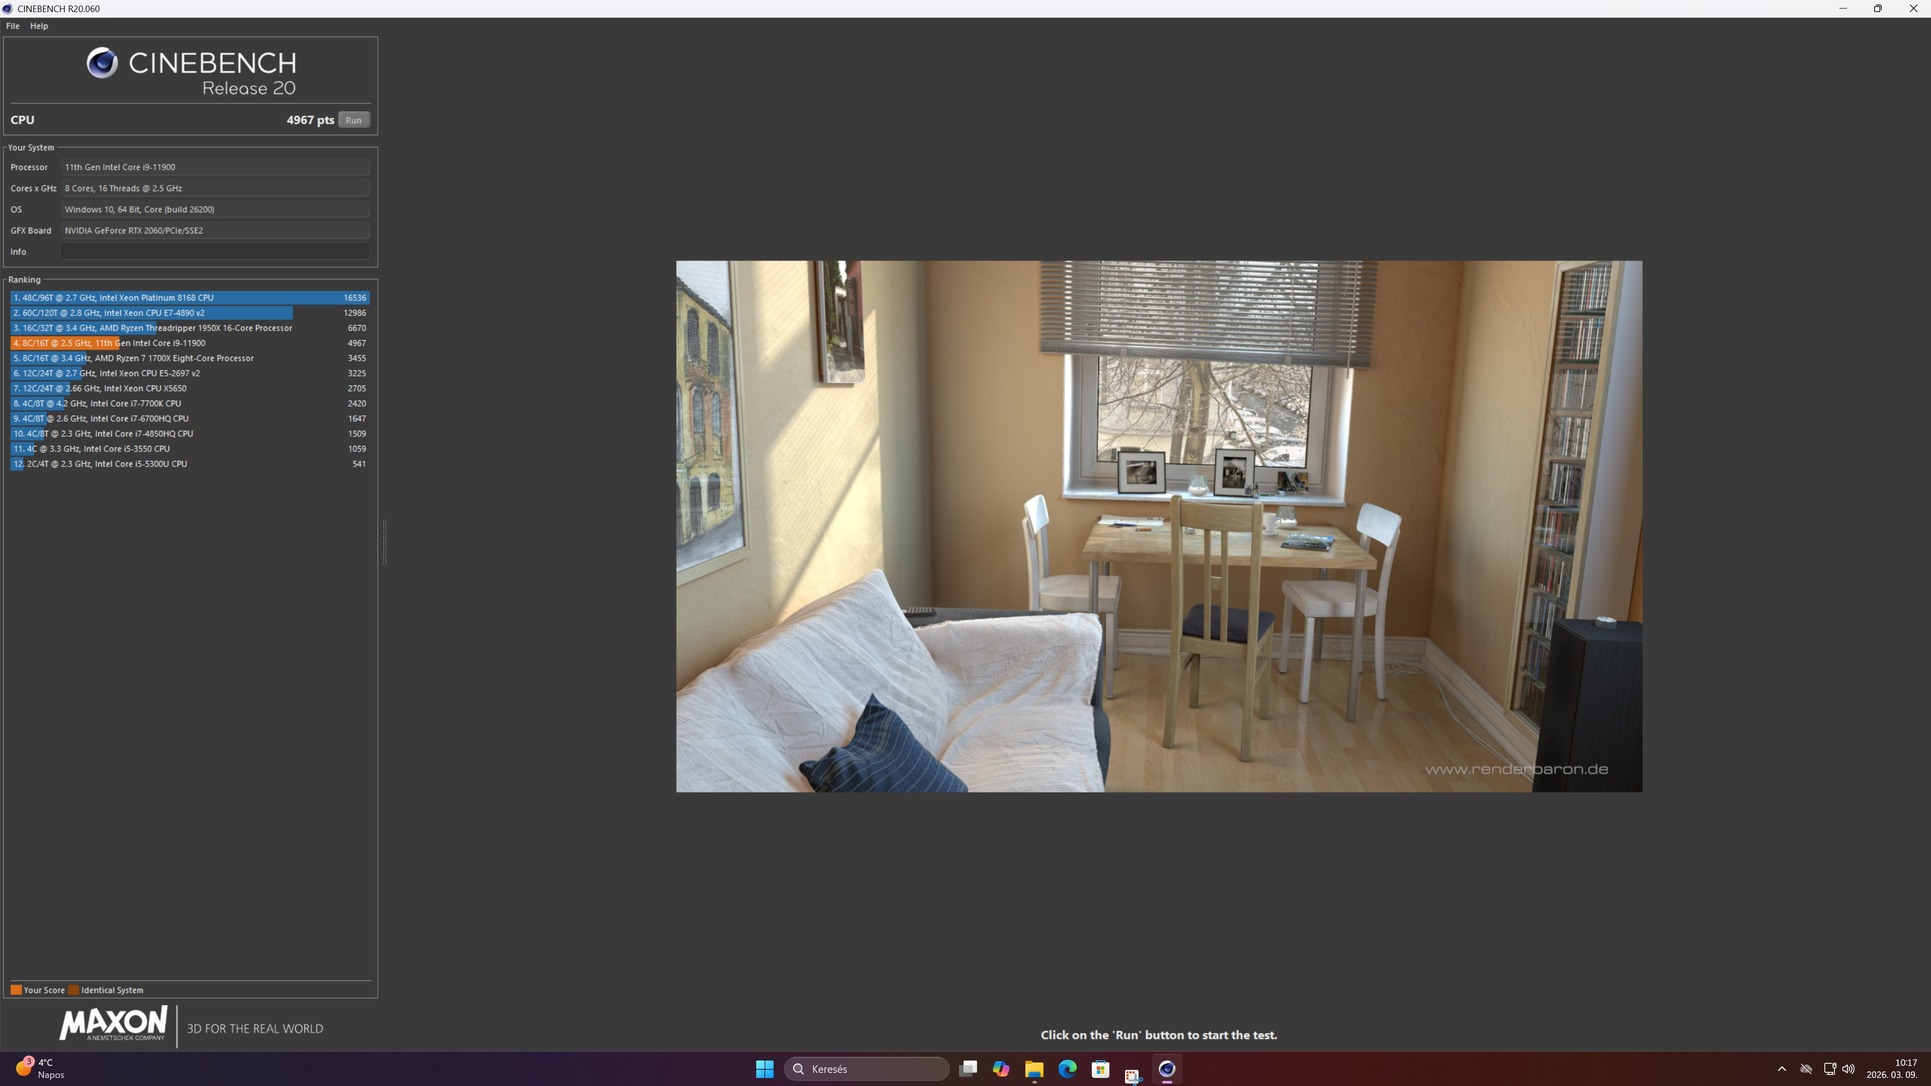Screen dimensions: 1931x1086
Task: Open File Explorer from the taskbar
Action: (x=1034, y=1069)
